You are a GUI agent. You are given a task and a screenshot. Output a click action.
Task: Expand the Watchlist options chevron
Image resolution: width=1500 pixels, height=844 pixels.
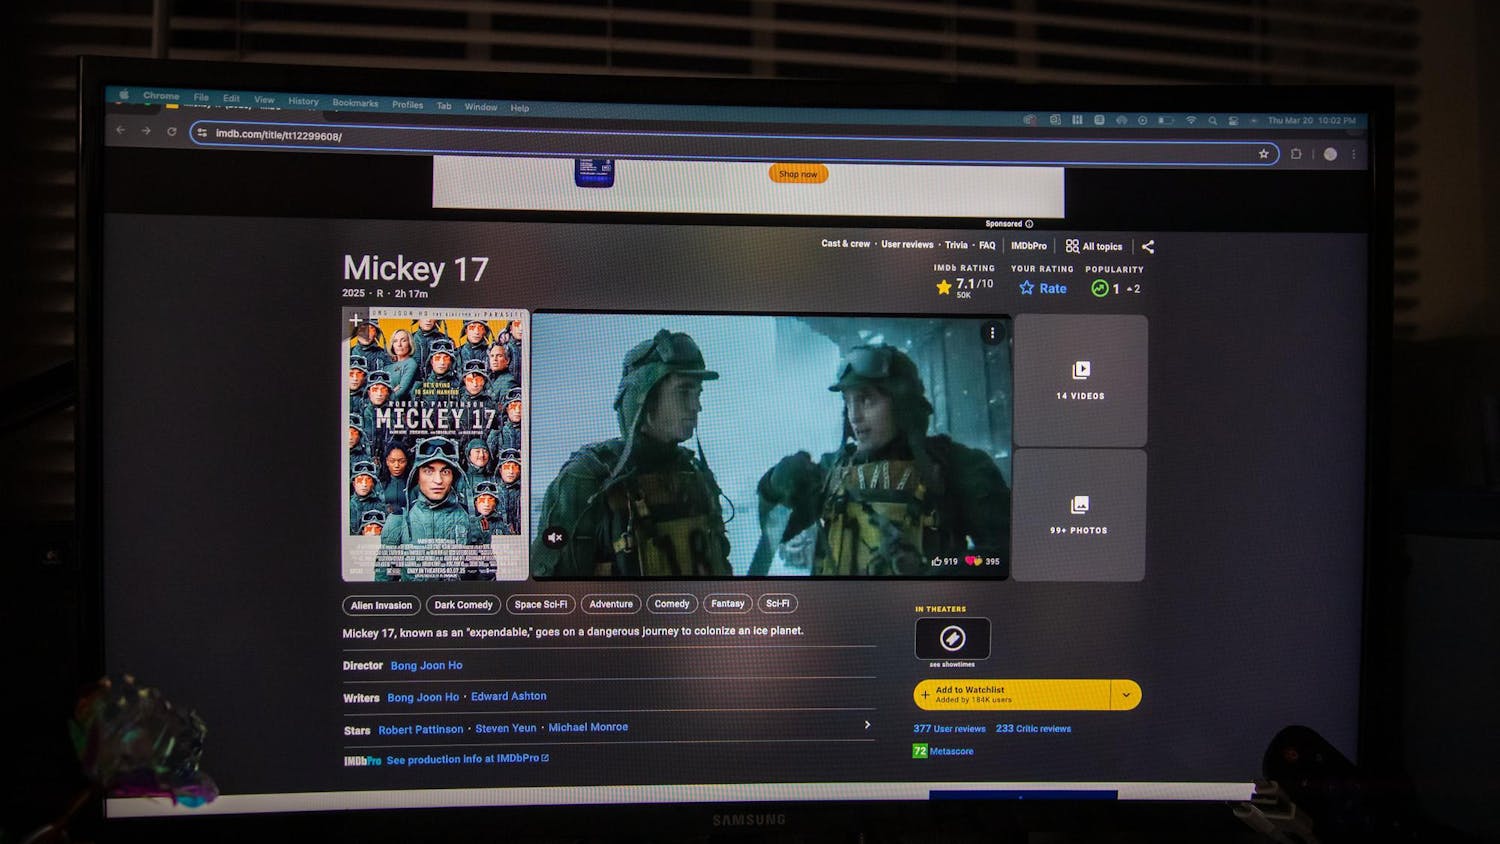click(1126, 694)
